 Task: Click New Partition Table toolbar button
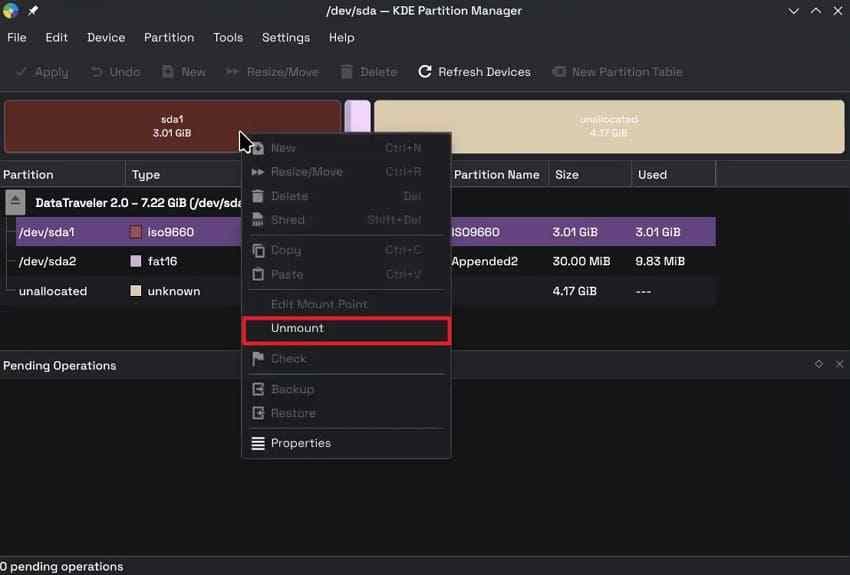tap(617, 72)
